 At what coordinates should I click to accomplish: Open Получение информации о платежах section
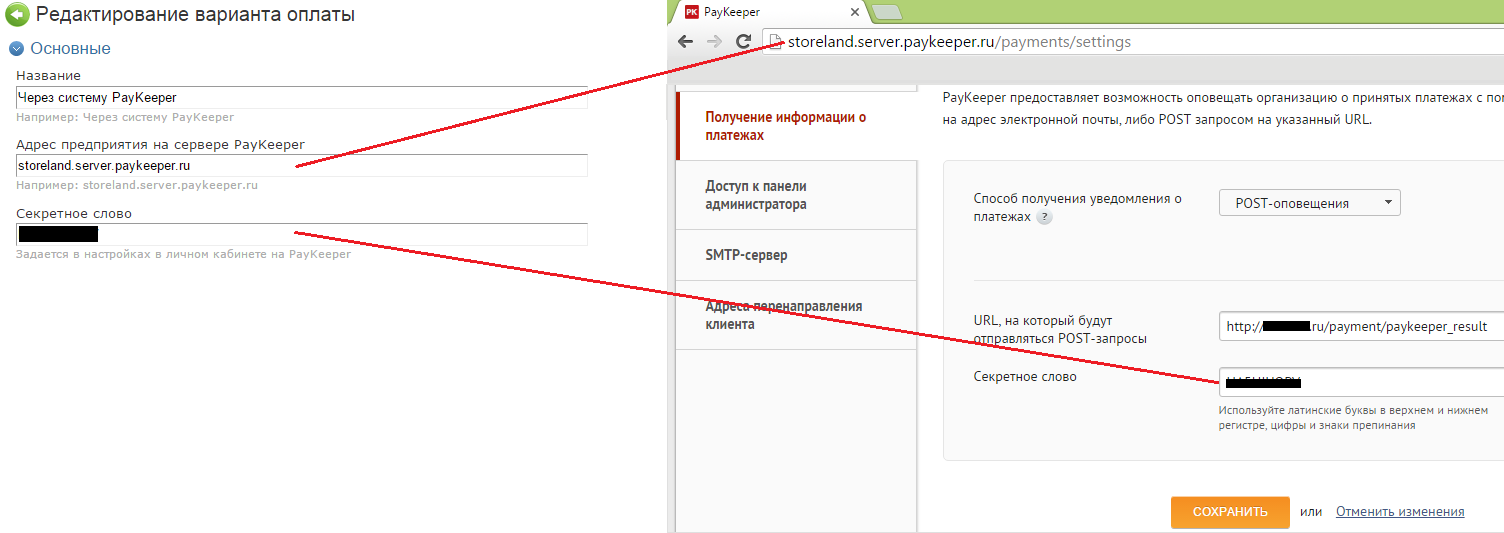click(x=796, y=126)
